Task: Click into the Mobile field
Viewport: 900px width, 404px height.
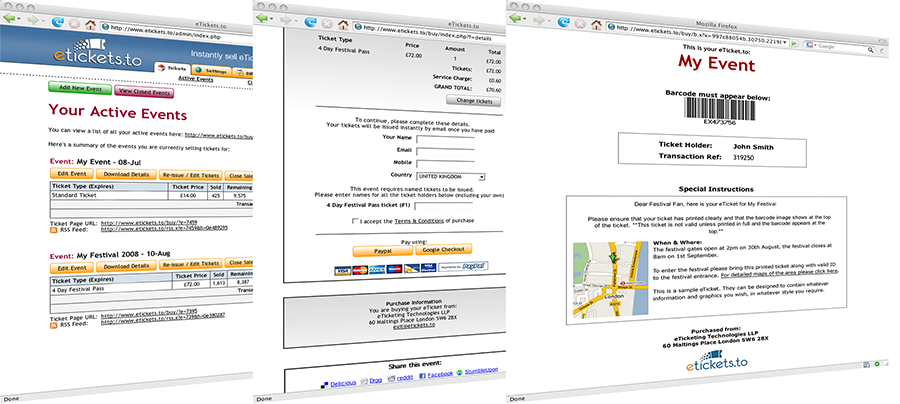Action: click(445, 164)
